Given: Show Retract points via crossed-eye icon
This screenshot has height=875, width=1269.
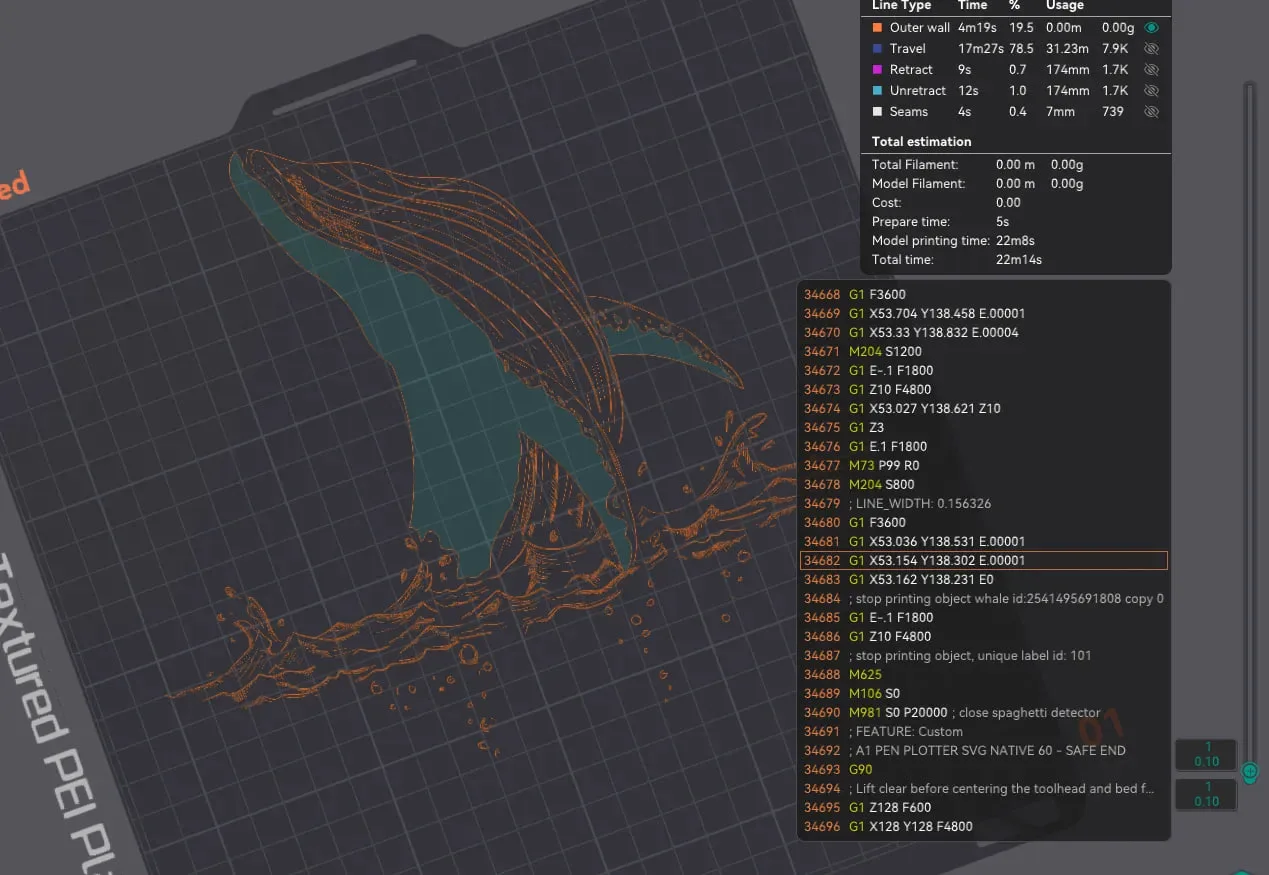Looking at the screenshot, I should 1151,70.
